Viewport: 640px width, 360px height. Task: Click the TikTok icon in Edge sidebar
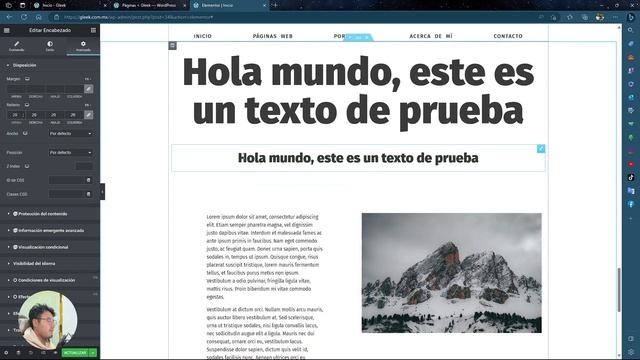click(x=631, y=178)
